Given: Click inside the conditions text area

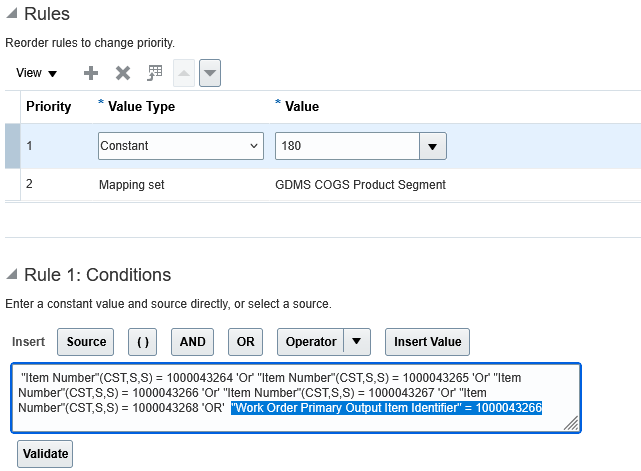Looking at the screenshot, I should click(300, 422).
